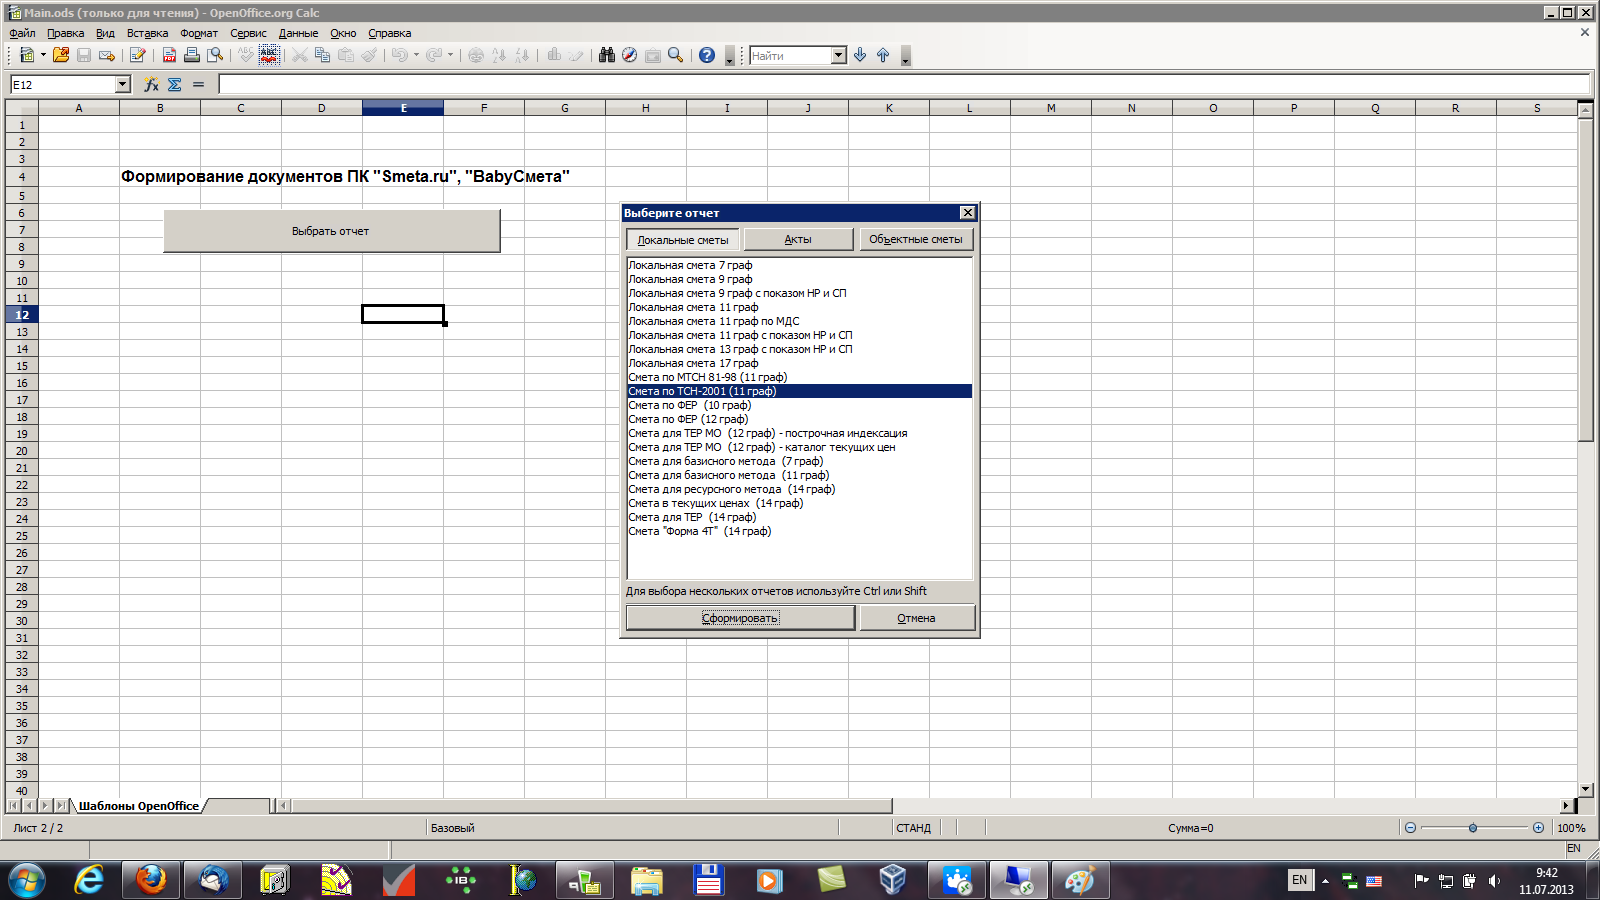Open the Zoom magnifier icon
The image size is (1600, 900).
click(675, 55)
